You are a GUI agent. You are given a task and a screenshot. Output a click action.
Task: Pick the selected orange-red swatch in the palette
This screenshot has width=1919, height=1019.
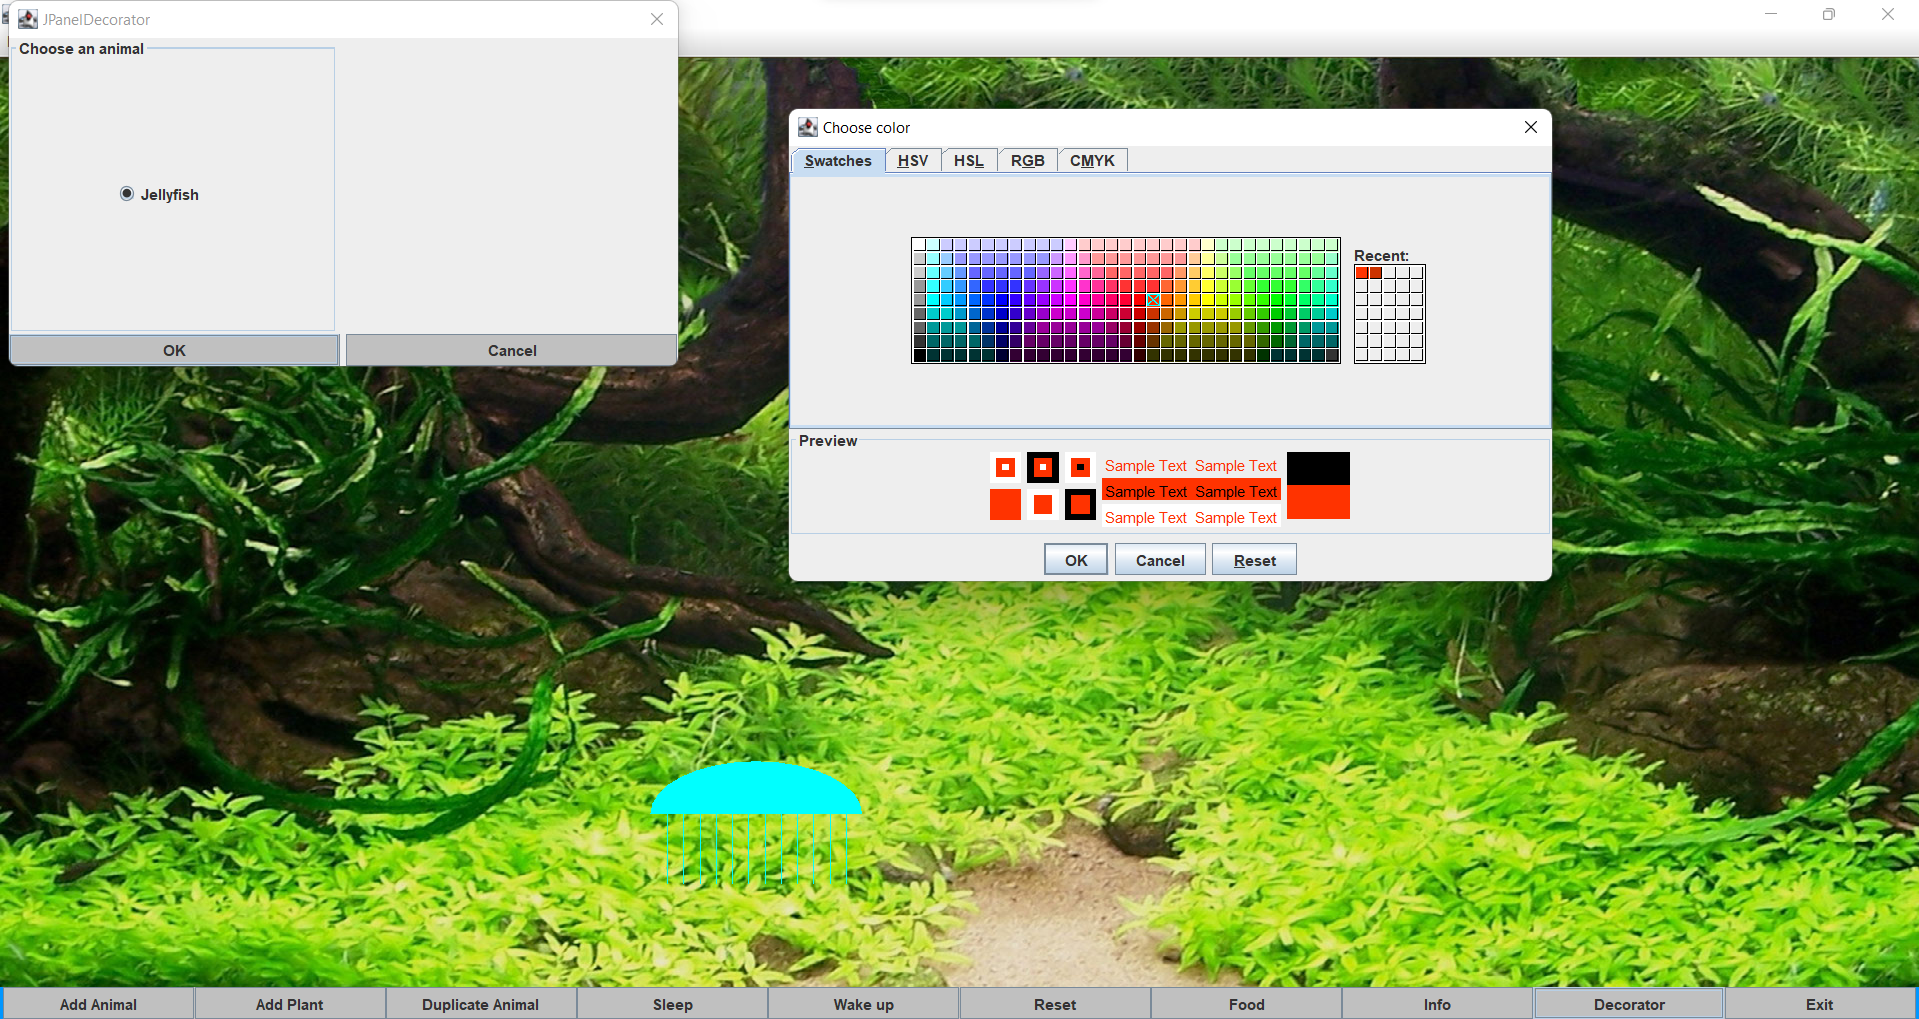pyautogui.click(x=1153, y=300)
